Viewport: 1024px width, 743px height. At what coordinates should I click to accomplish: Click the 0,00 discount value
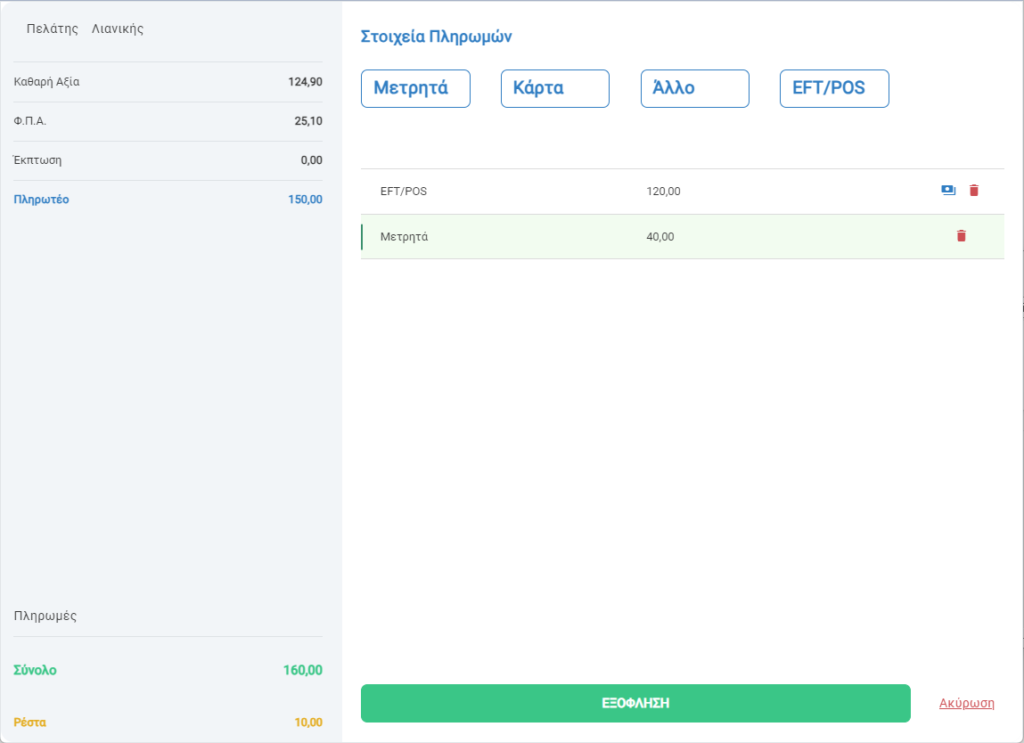pyautogui.click(x=312, y=160)
